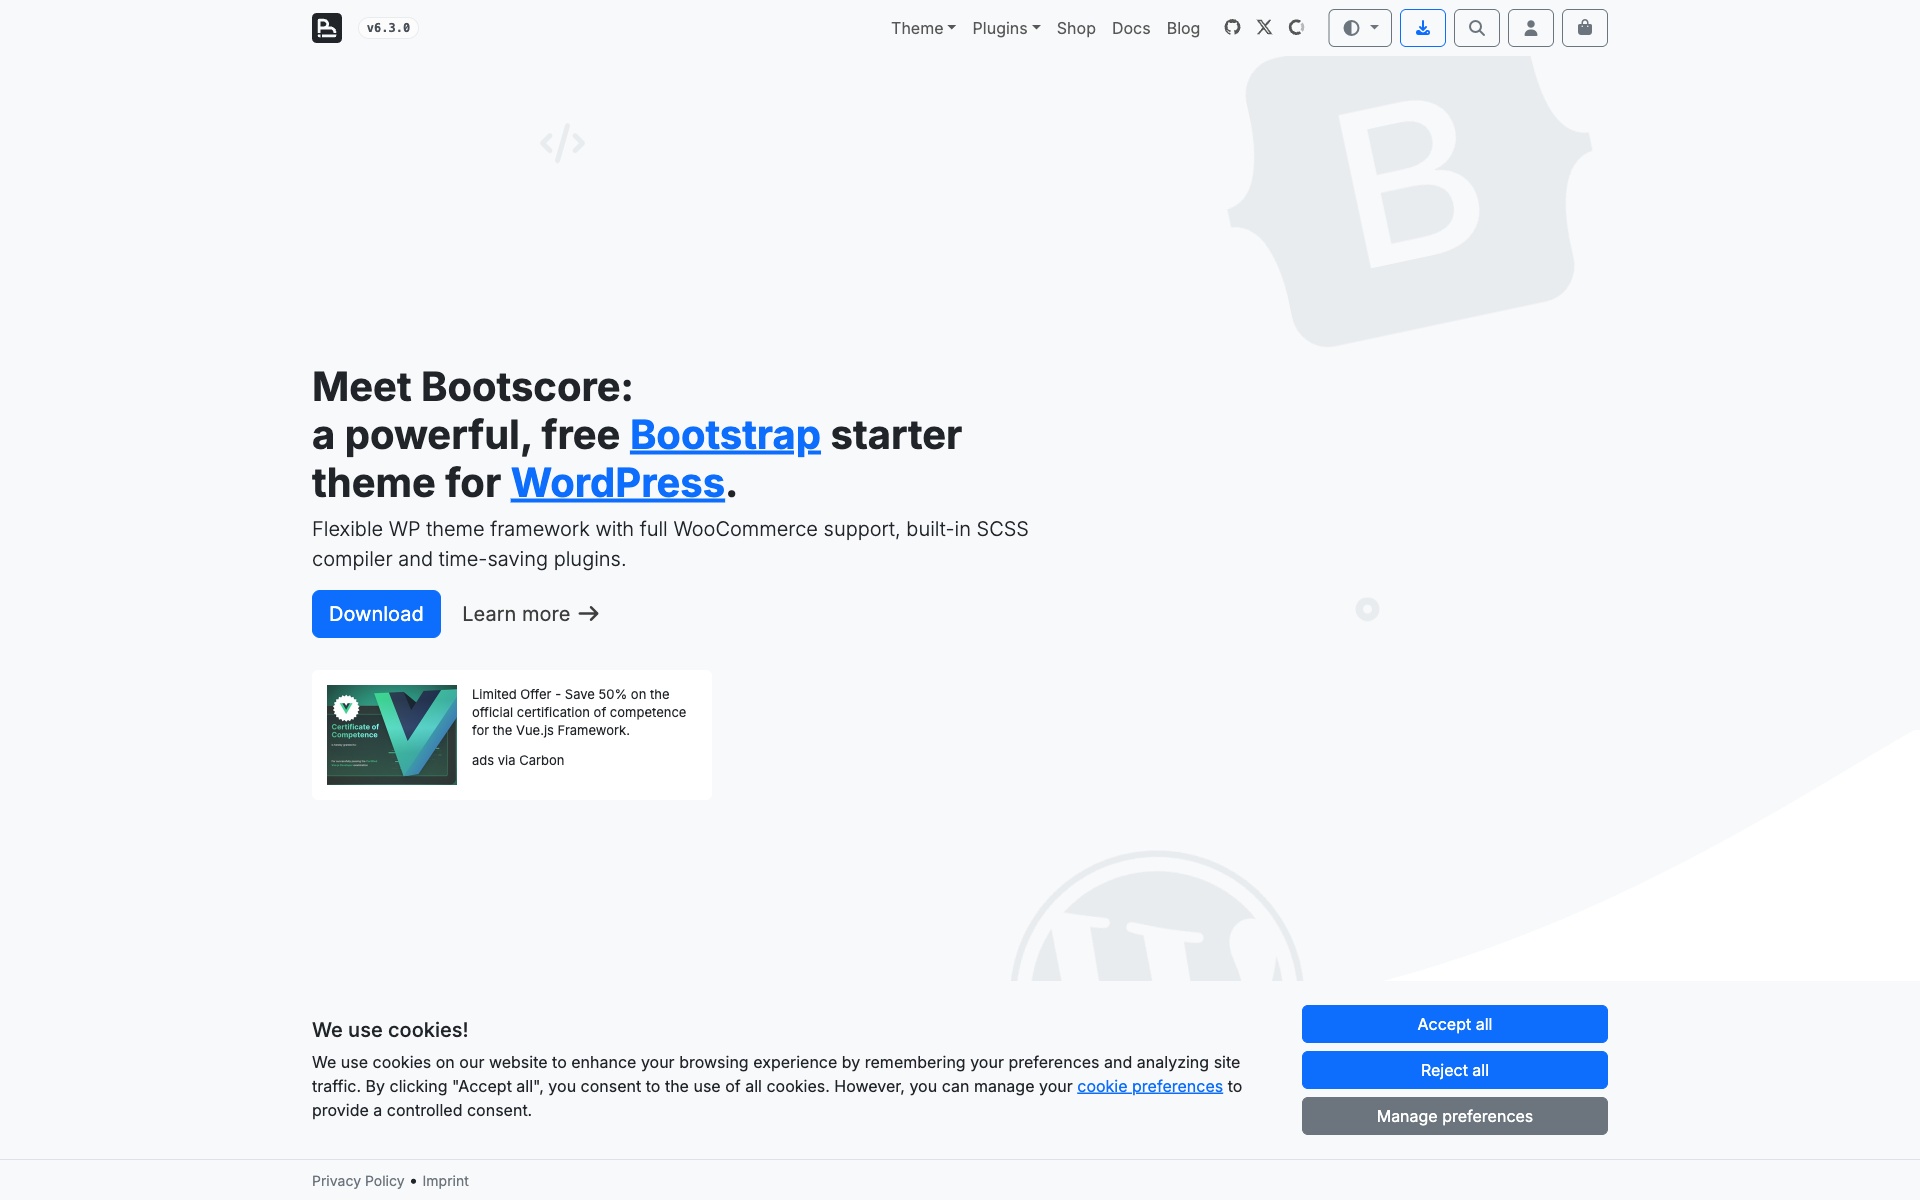Open the user account icon
Image resolution: width=1920 pixels, height=1200 pixels.
1530,28
